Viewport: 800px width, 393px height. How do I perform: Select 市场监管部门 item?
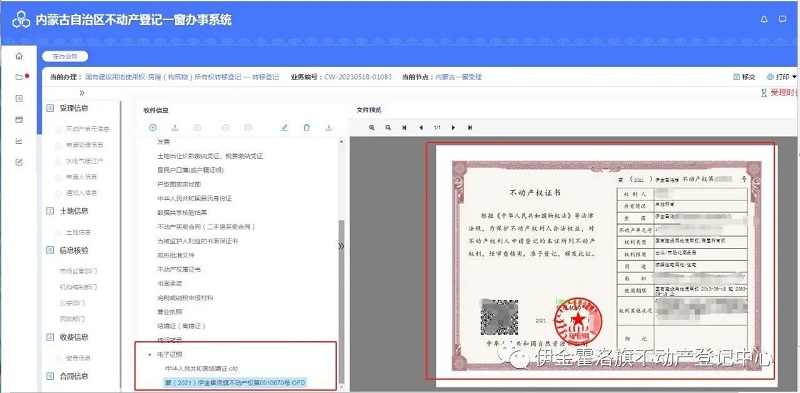coord(78,272)
